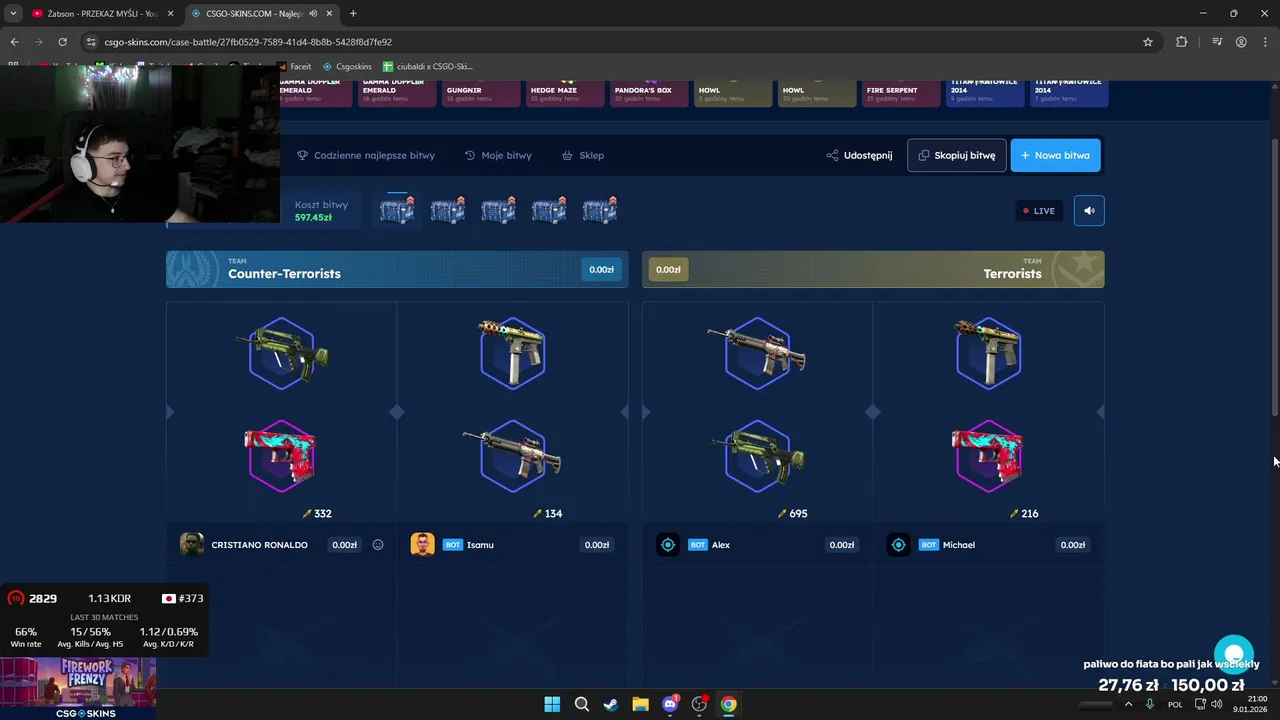Click bot Alex's avatar icon

[x=668, y=545]
